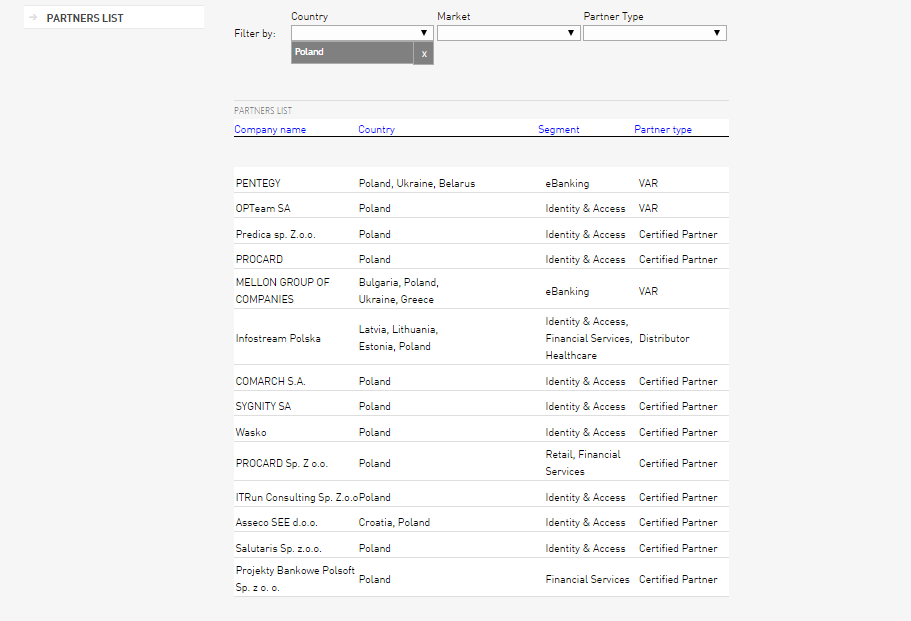Viewport: 911px width, 621px height.
Task: Select SYGNITY SA company name
Action: 263,406
